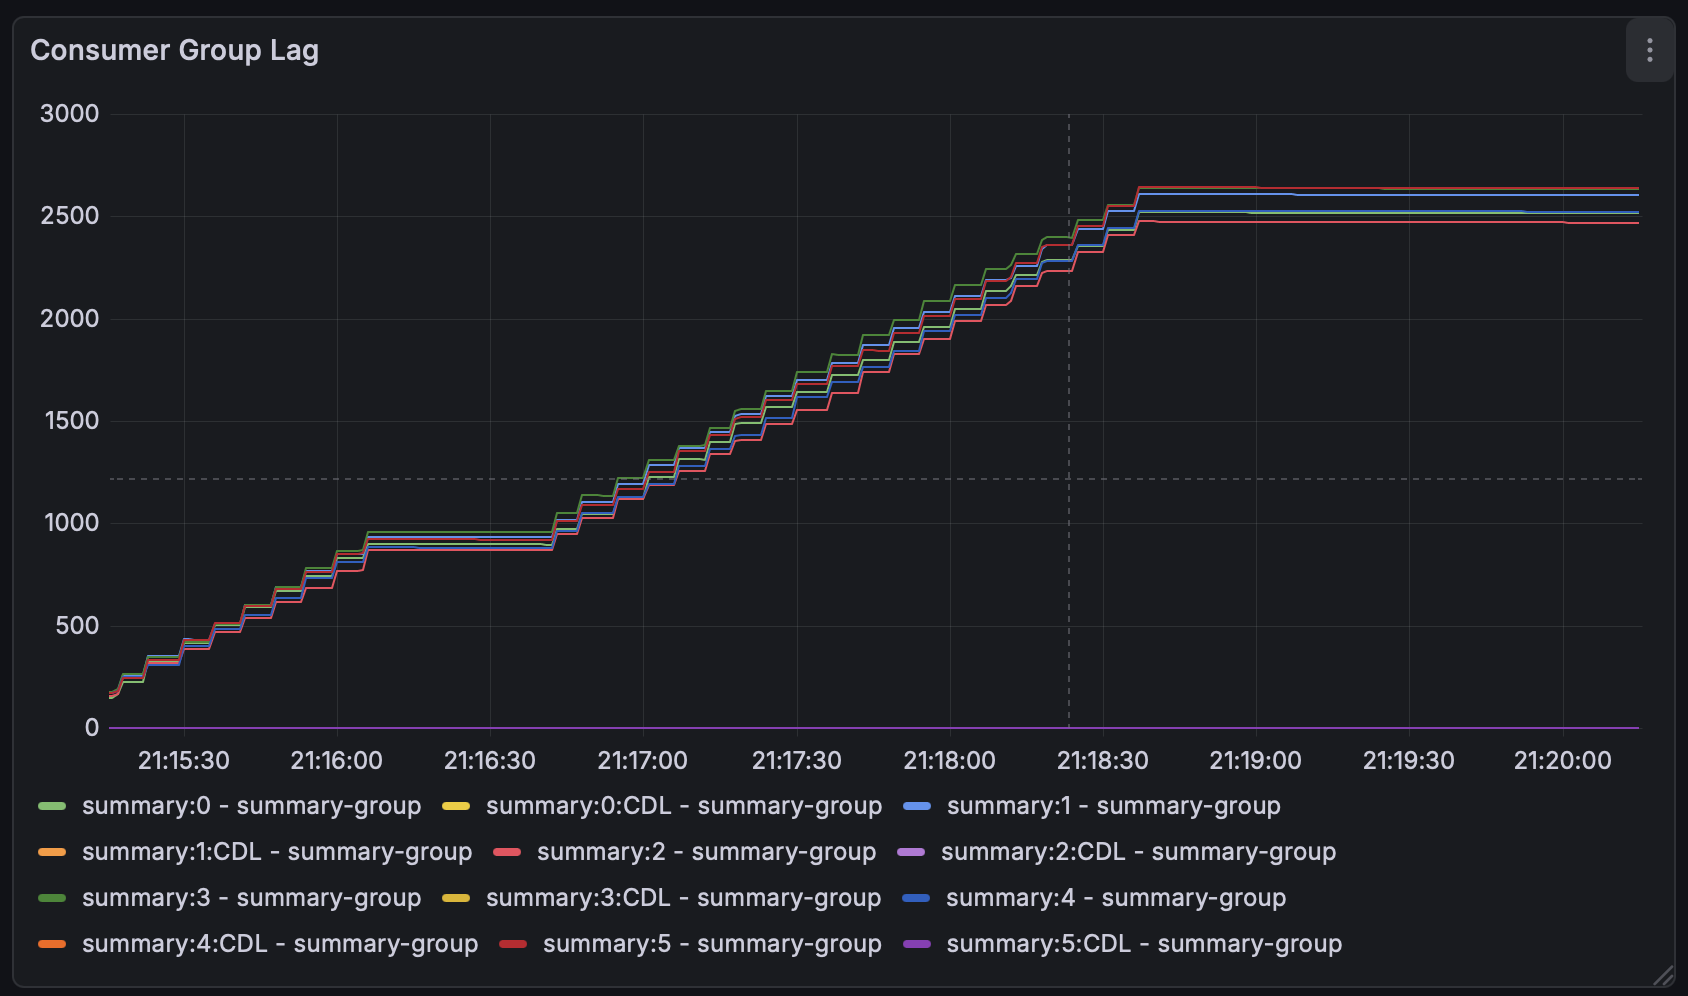Click the green swatch next to summary:0
The width and height of the screenshot is (1688, 996).
[x=52, y=806]
